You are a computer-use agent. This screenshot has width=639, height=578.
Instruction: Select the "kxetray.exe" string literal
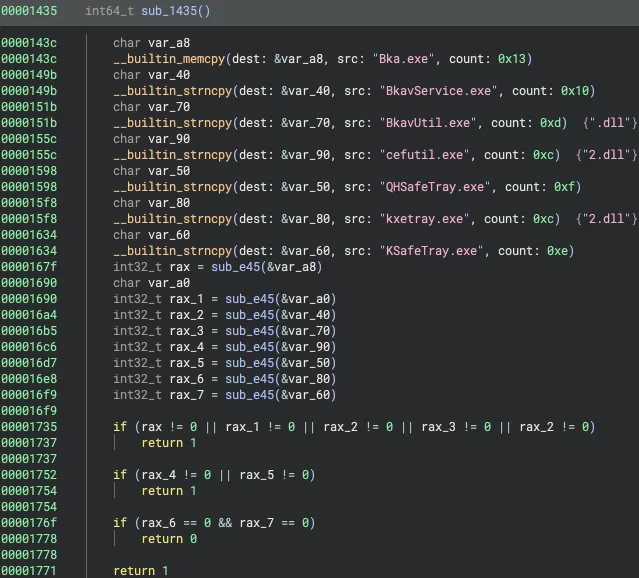tap(425, 219)
